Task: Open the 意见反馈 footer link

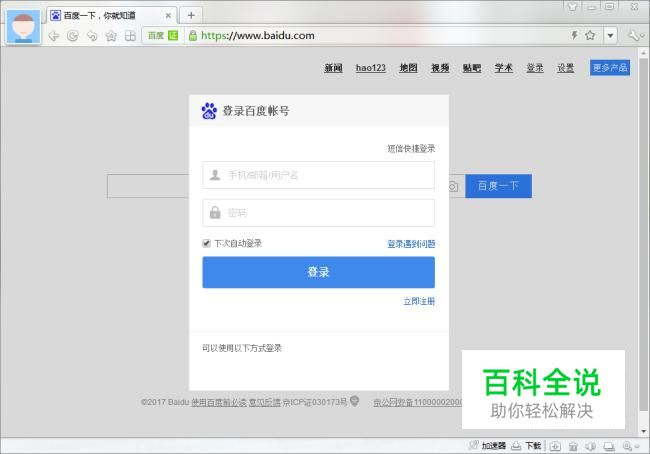Action: [x=264, y=402]
